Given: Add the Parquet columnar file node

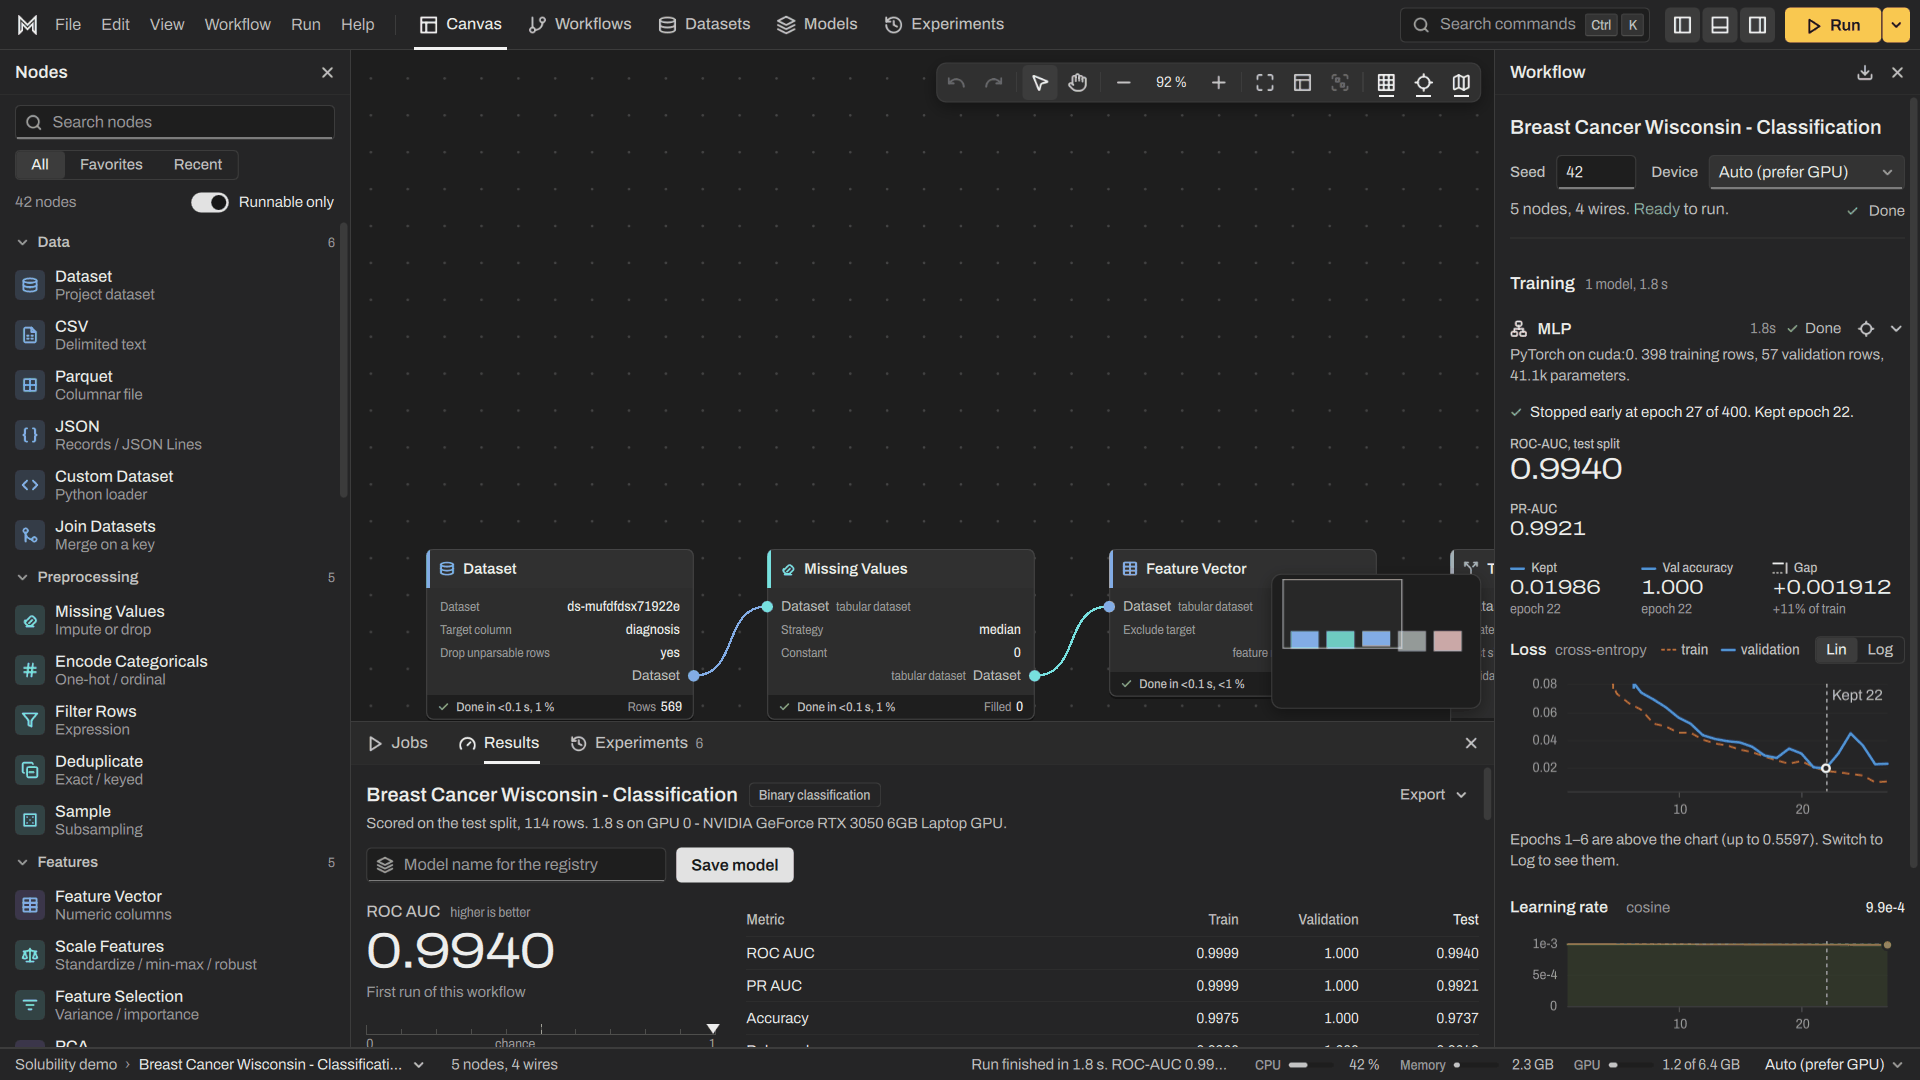Looking at the screenshot, I should (175, 385).
